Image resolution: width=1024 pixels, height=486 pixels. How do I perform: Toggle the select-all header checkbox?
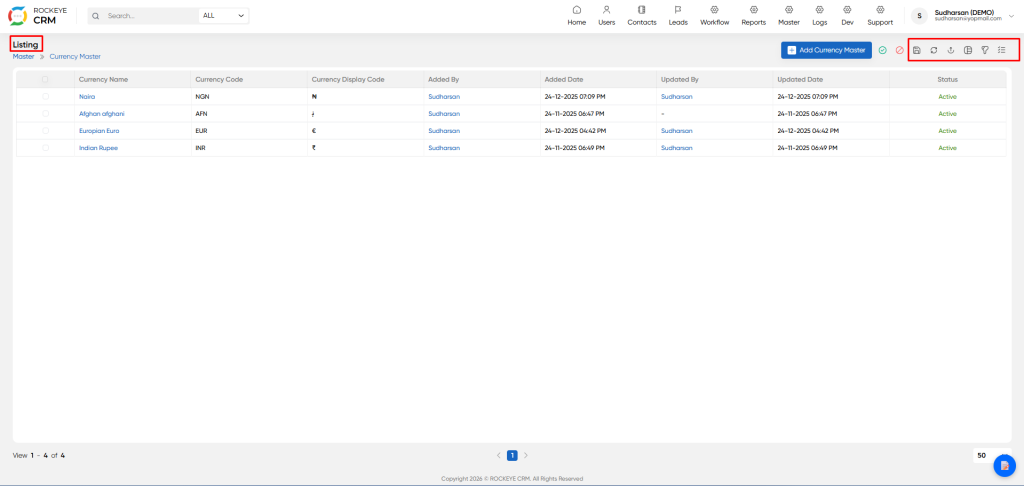pos(45,80)
